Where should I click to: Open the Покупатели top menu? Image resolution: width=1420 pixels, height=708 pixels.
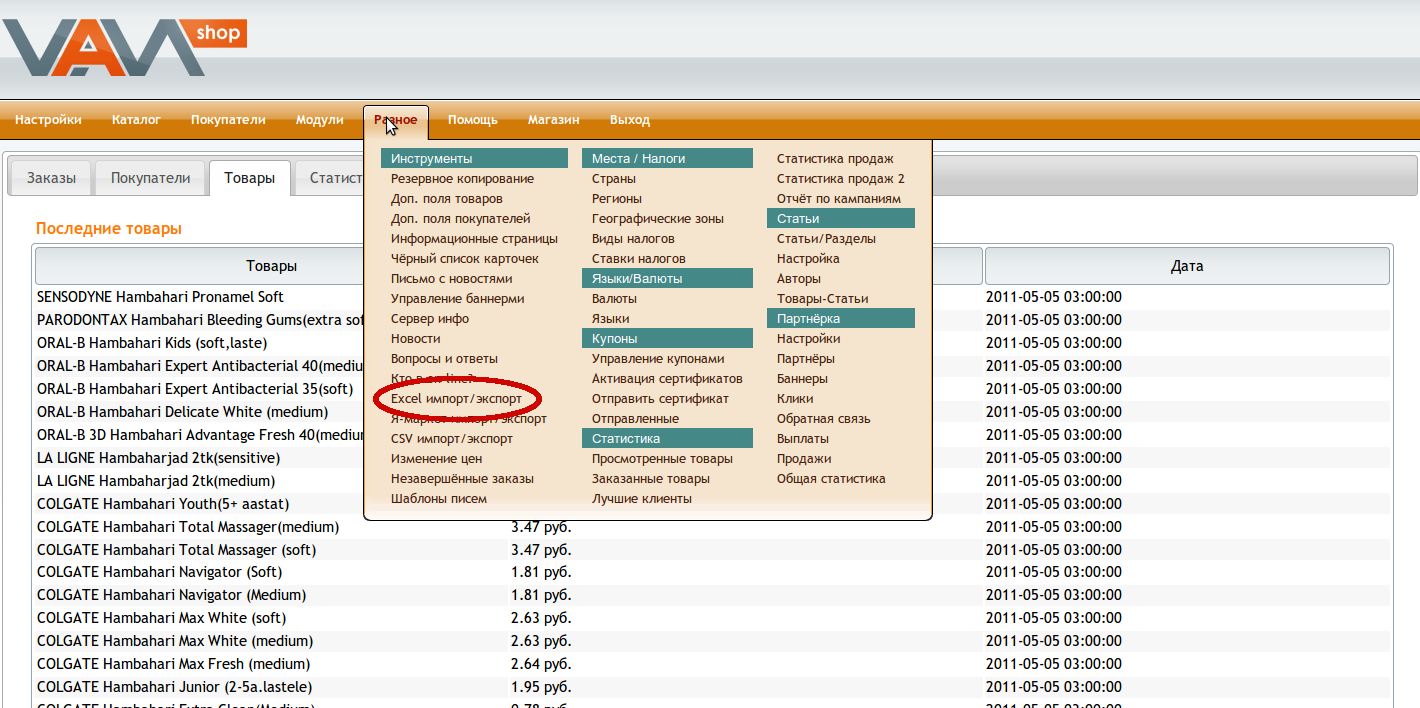pos(228,120)
